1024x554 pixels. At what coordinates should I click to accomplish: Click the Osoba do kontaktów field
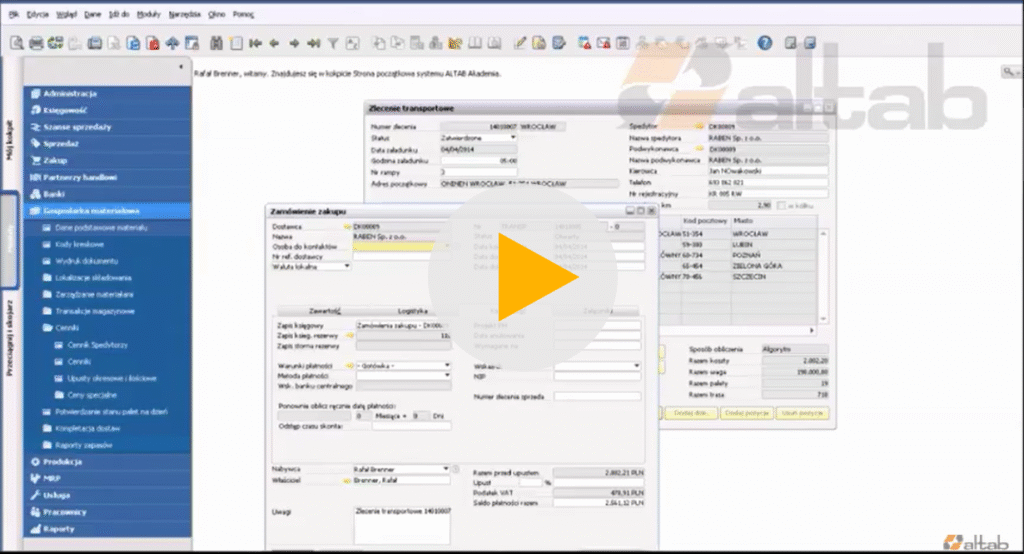pos(402,247)
